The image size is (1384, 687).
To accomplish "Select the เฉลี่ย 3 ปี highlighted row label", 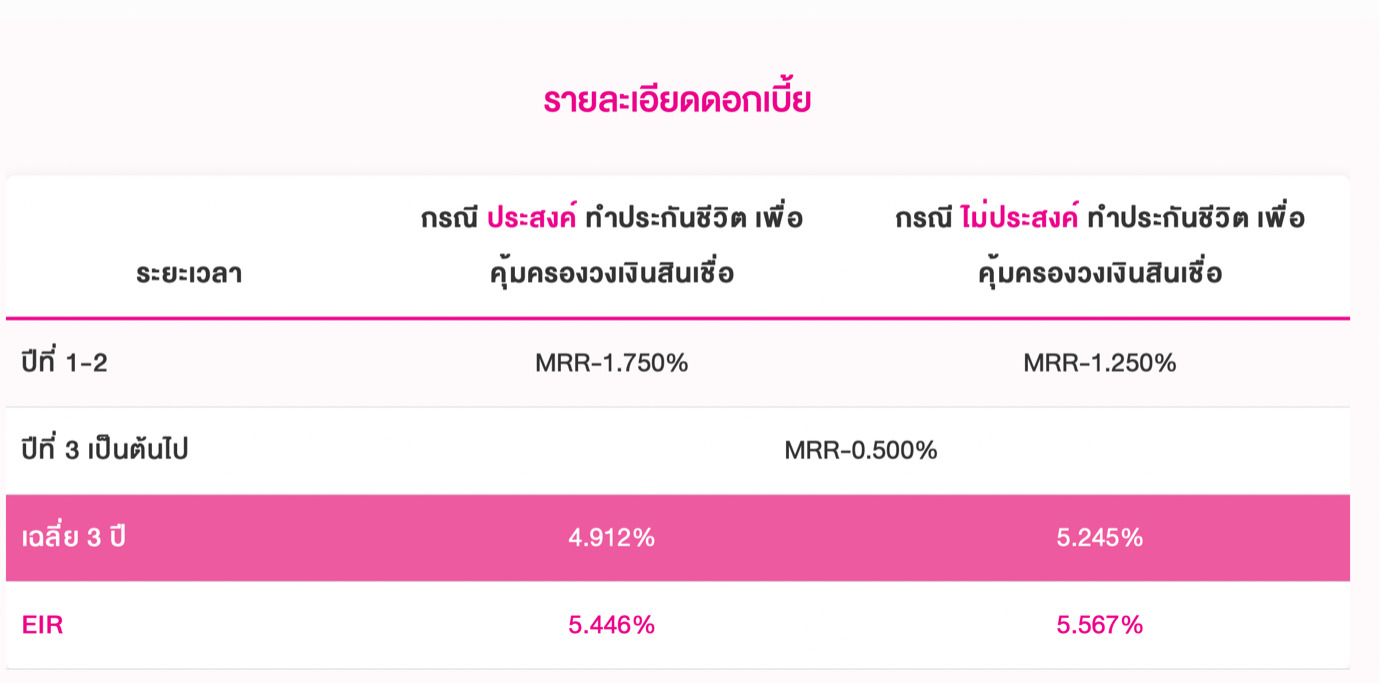I will coord(73,537).
